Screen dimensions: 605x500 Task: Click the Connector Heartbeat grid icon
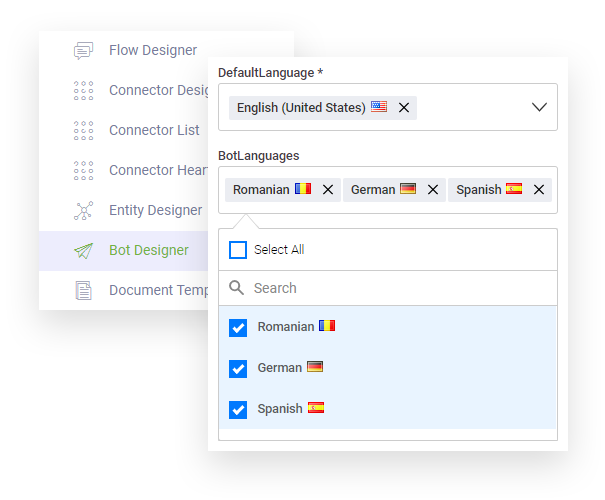coord(83,171)
